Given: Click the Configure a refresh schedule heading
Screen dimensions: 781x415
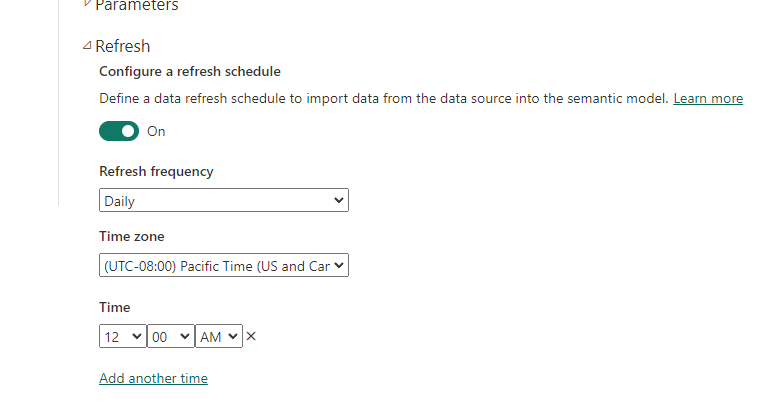Looking at the screenshot, I should pyautogui.click(x=190, y=72).
